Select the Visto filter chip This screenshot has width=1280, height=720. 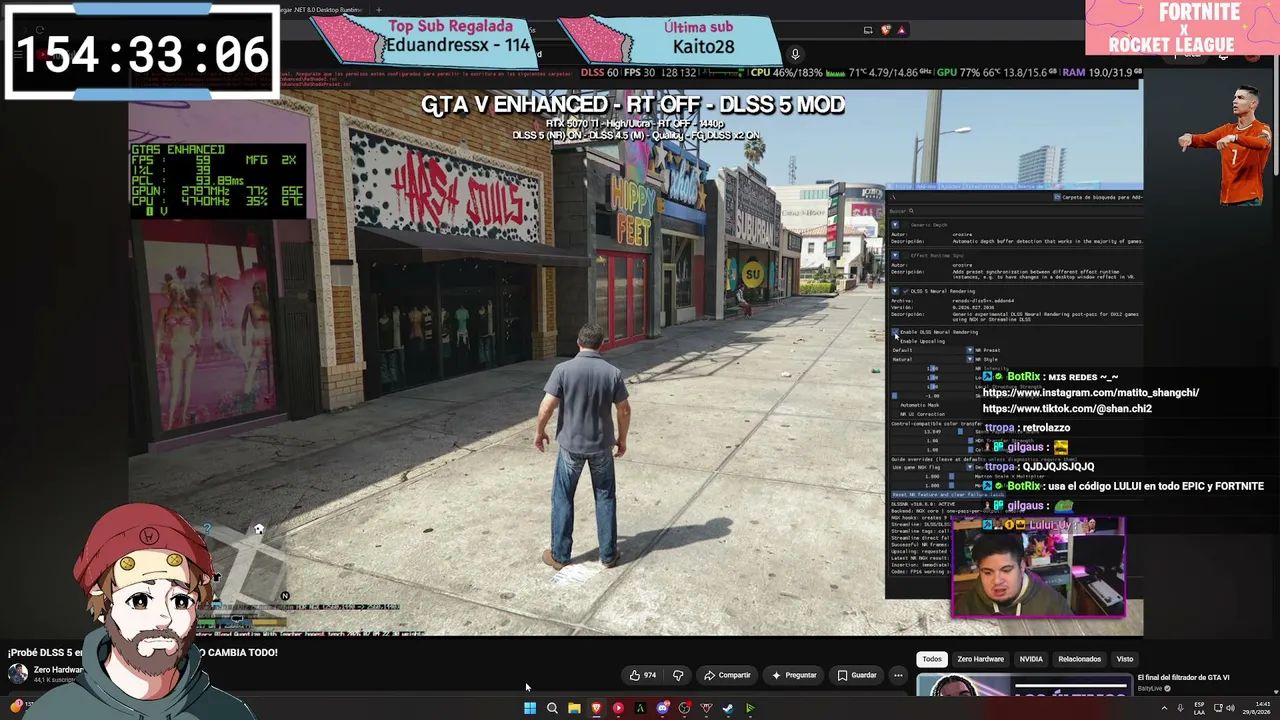[x=1125, y=659]
